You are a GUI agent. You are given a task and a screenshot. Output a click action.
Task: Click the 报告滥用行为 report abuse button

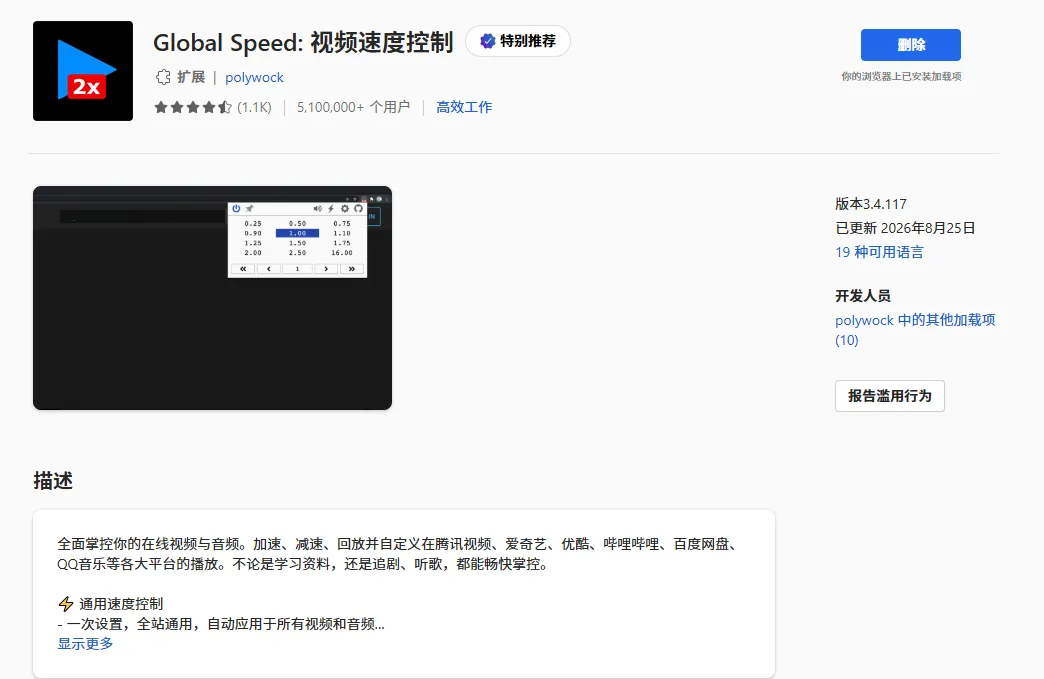[x=890, y=396]
